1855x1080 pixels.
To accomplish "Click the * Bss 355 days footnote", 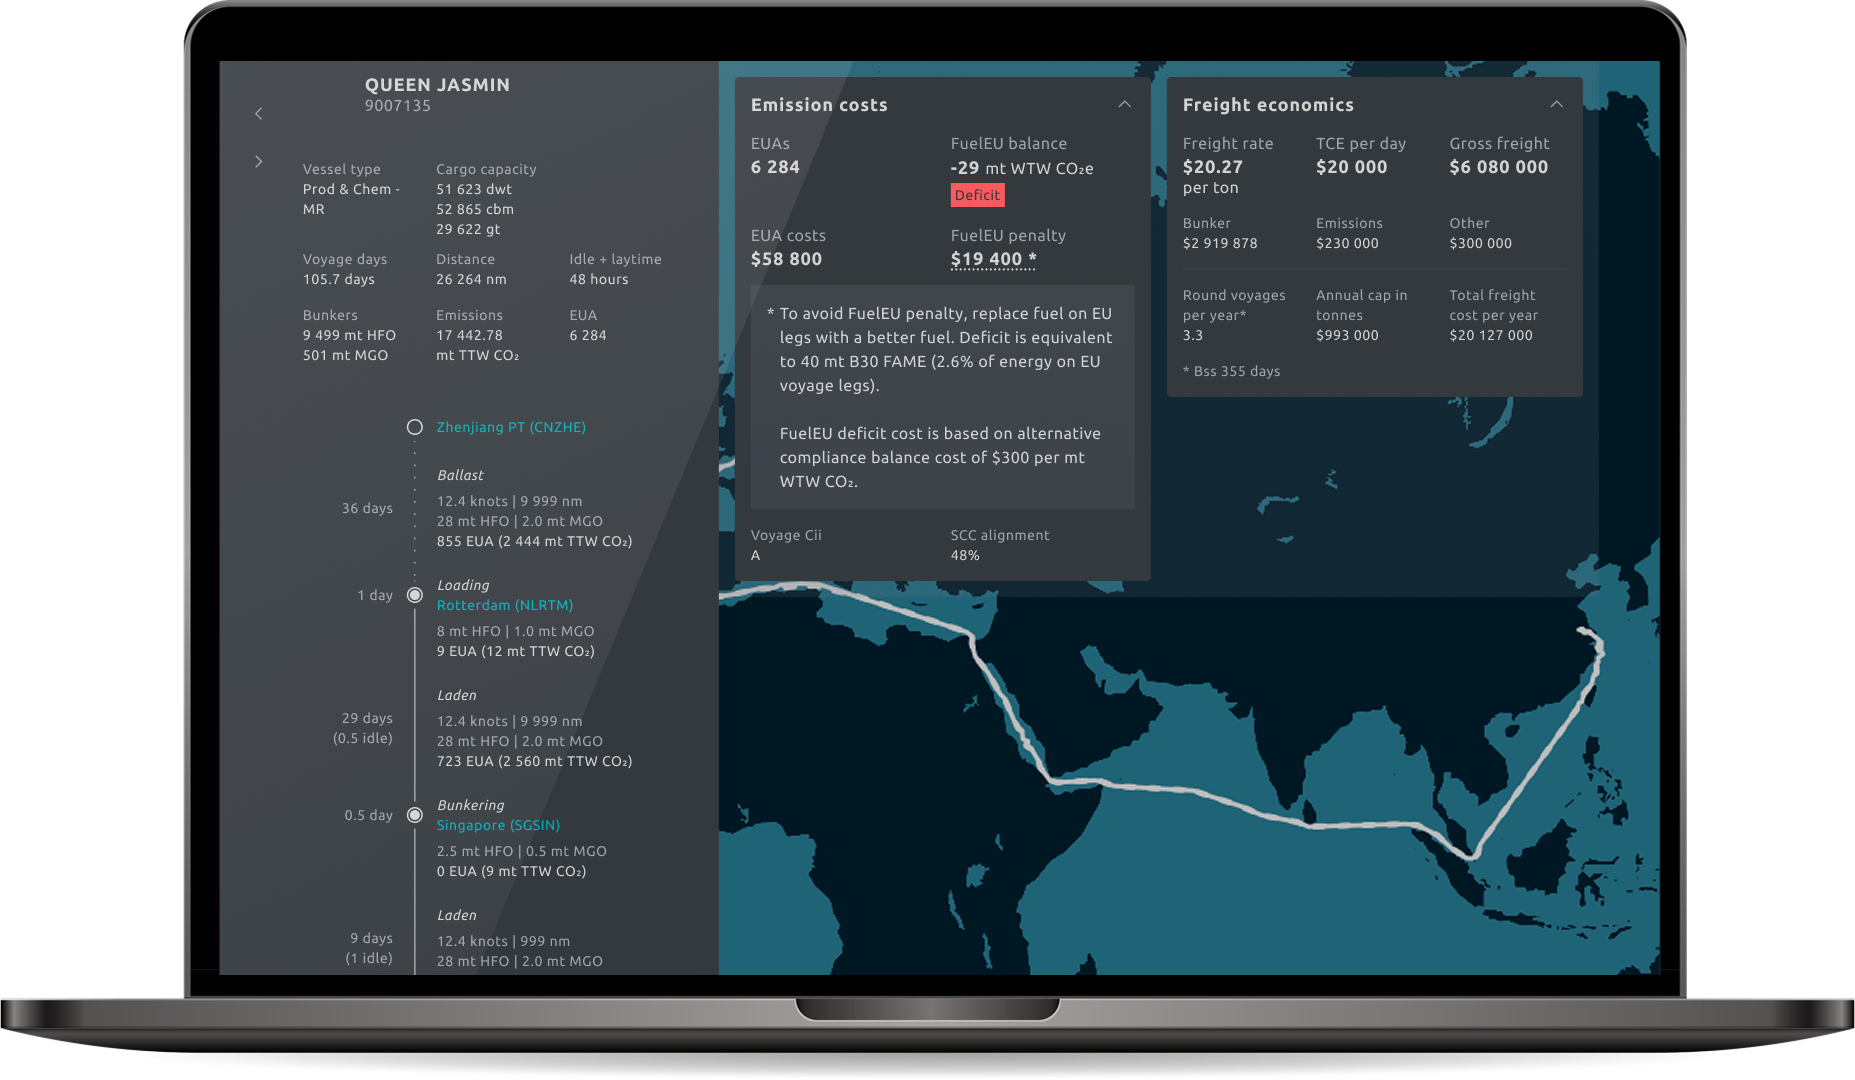I will click(1231, 371).
